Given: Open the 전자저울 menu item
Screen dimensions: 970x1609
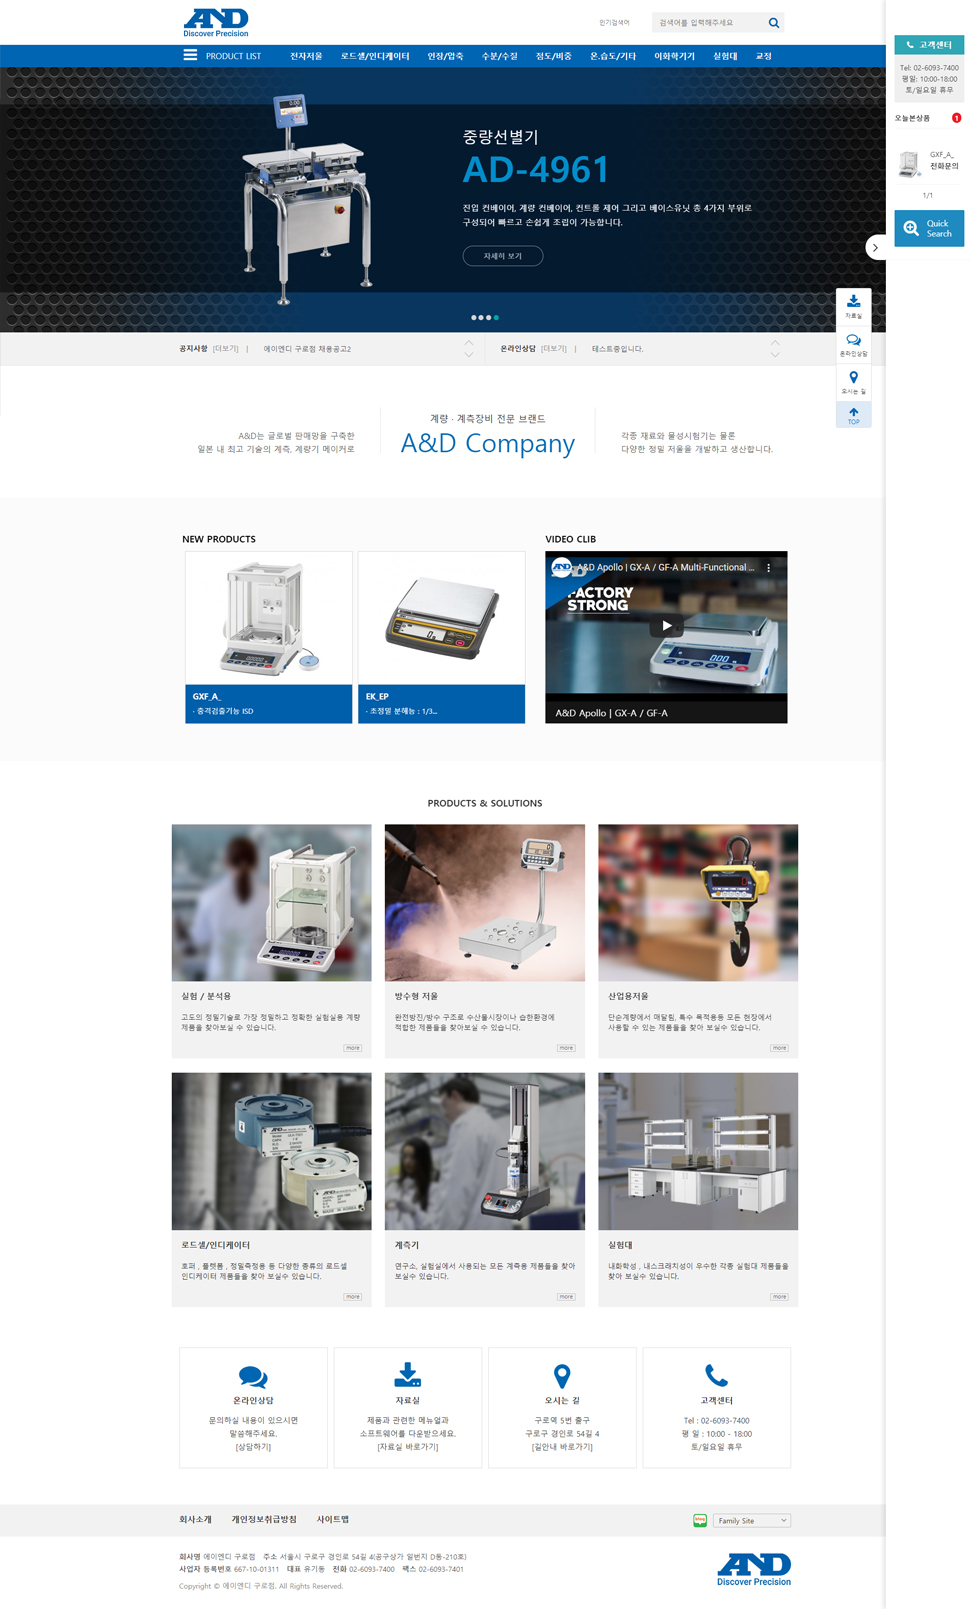Looking at the screenshot, I should click(306, 56).
